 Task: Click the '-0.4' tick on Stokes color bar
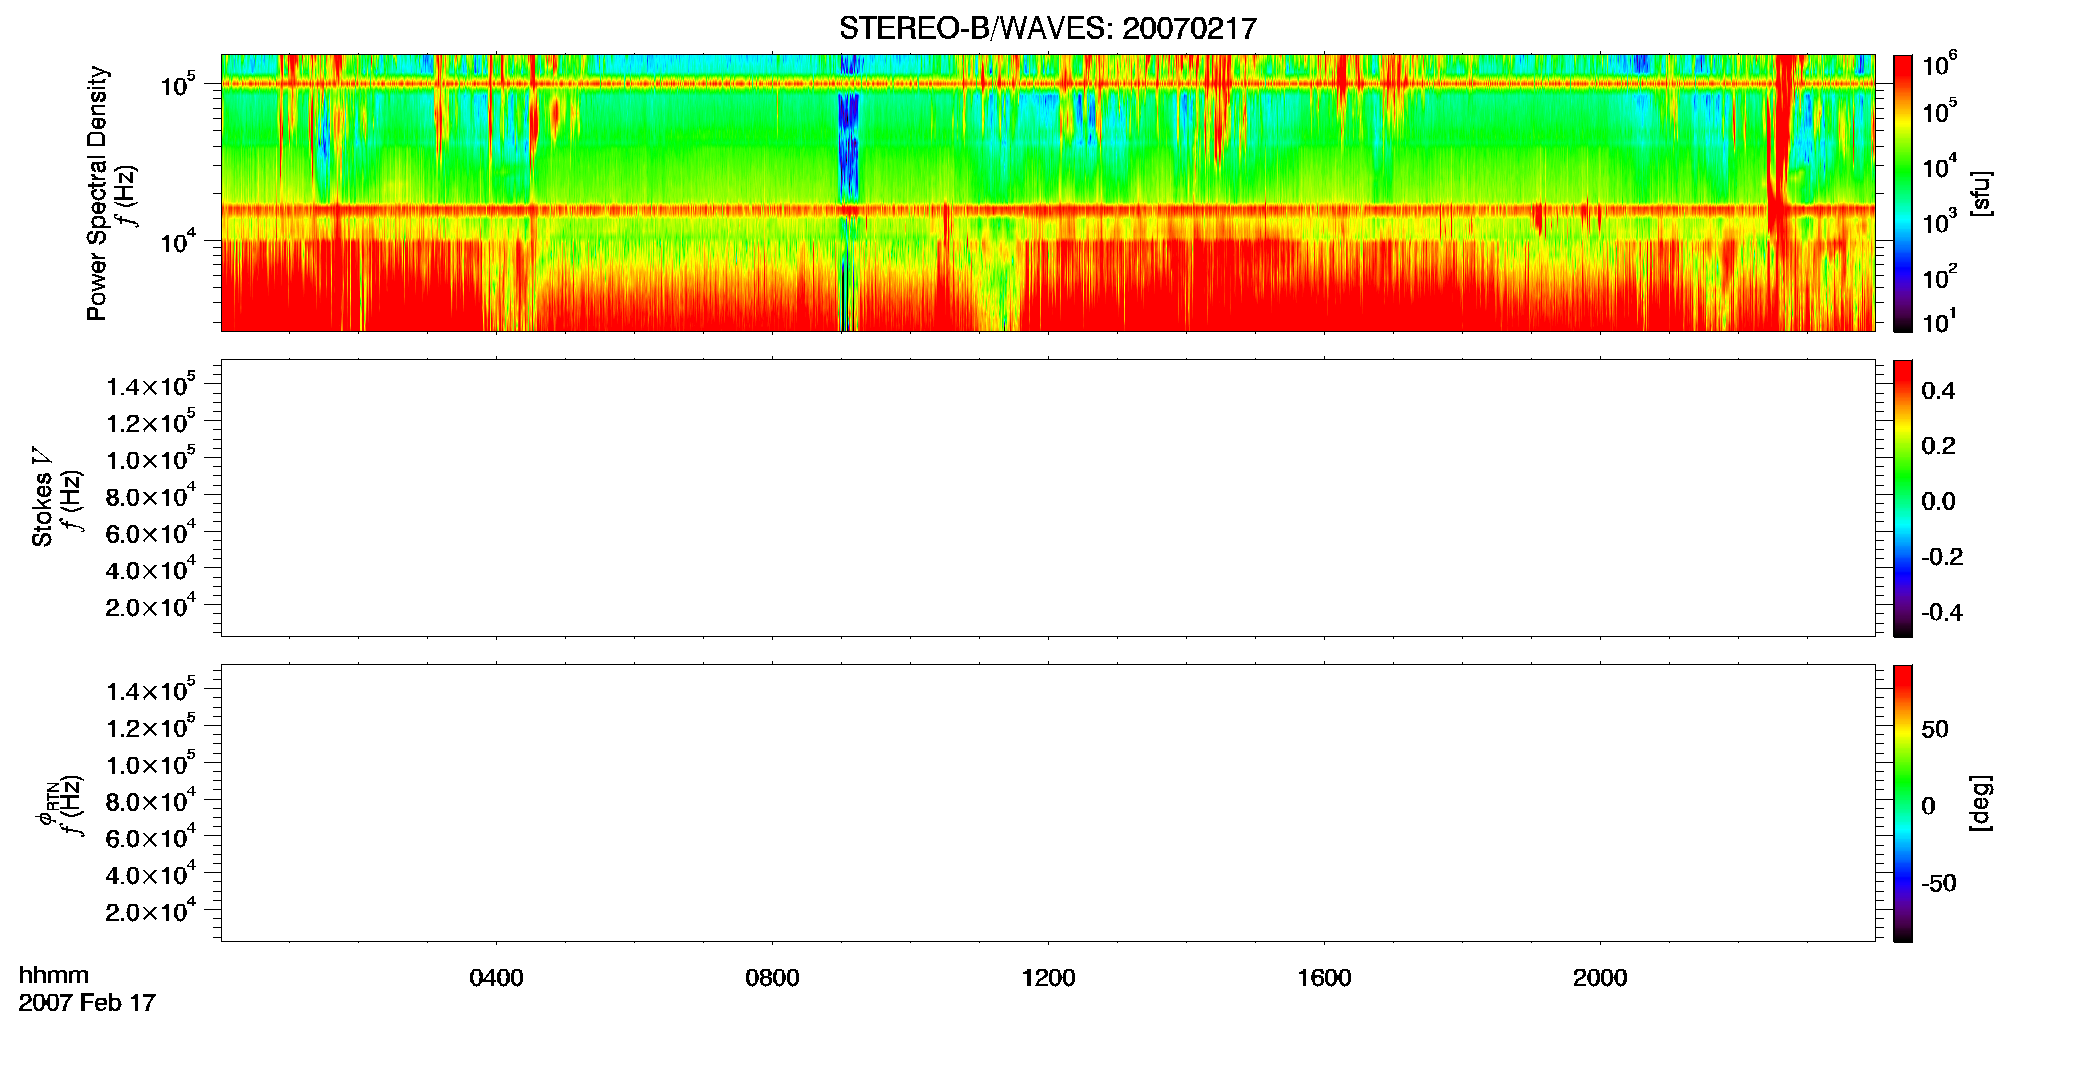coord(1942,612)
